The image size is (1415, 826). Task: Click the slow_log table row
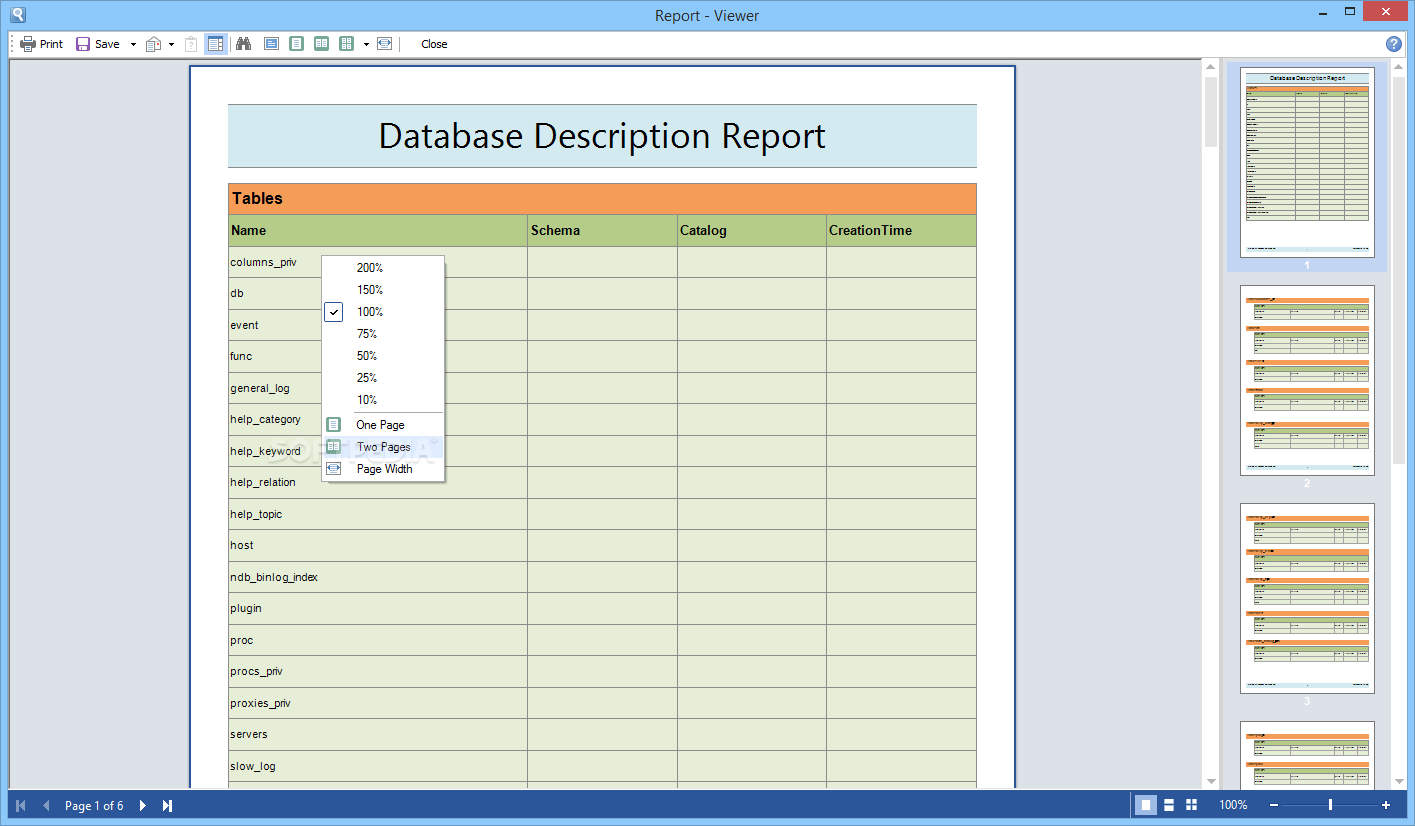click(x=602, y=766)
